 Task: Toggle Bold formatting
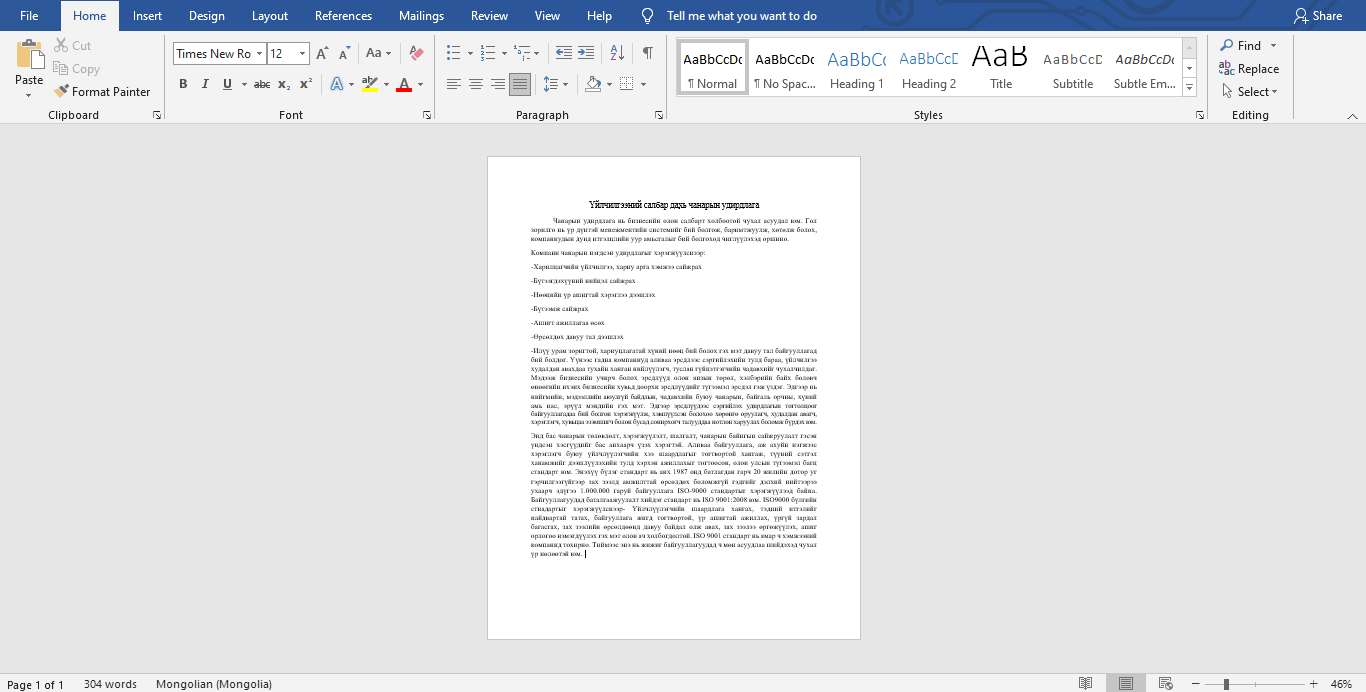click(183, 84)
